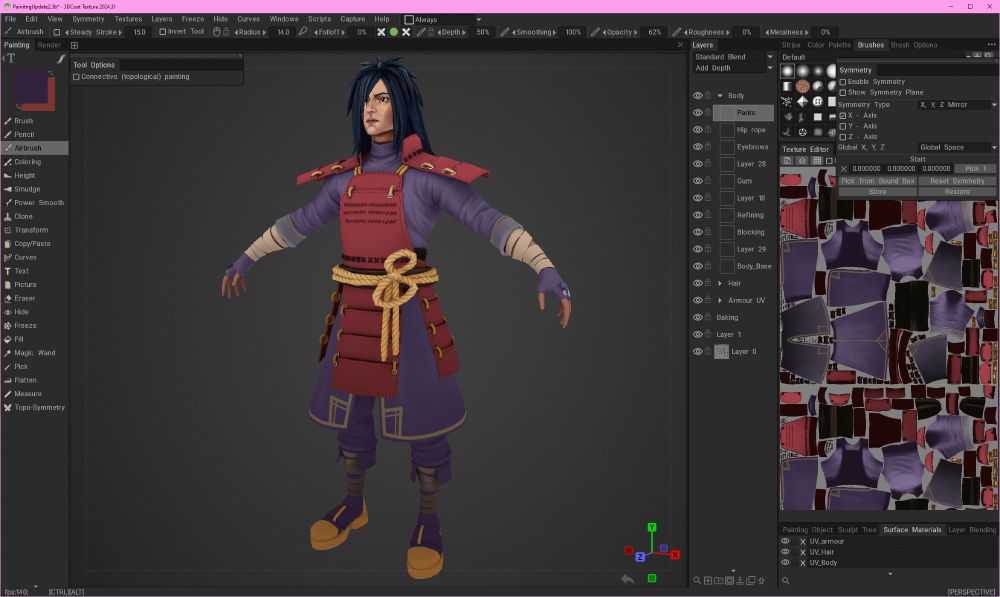Open the Standard Blend dropdown
This screenshot has width=1000, height=597.
pos(733,57)
